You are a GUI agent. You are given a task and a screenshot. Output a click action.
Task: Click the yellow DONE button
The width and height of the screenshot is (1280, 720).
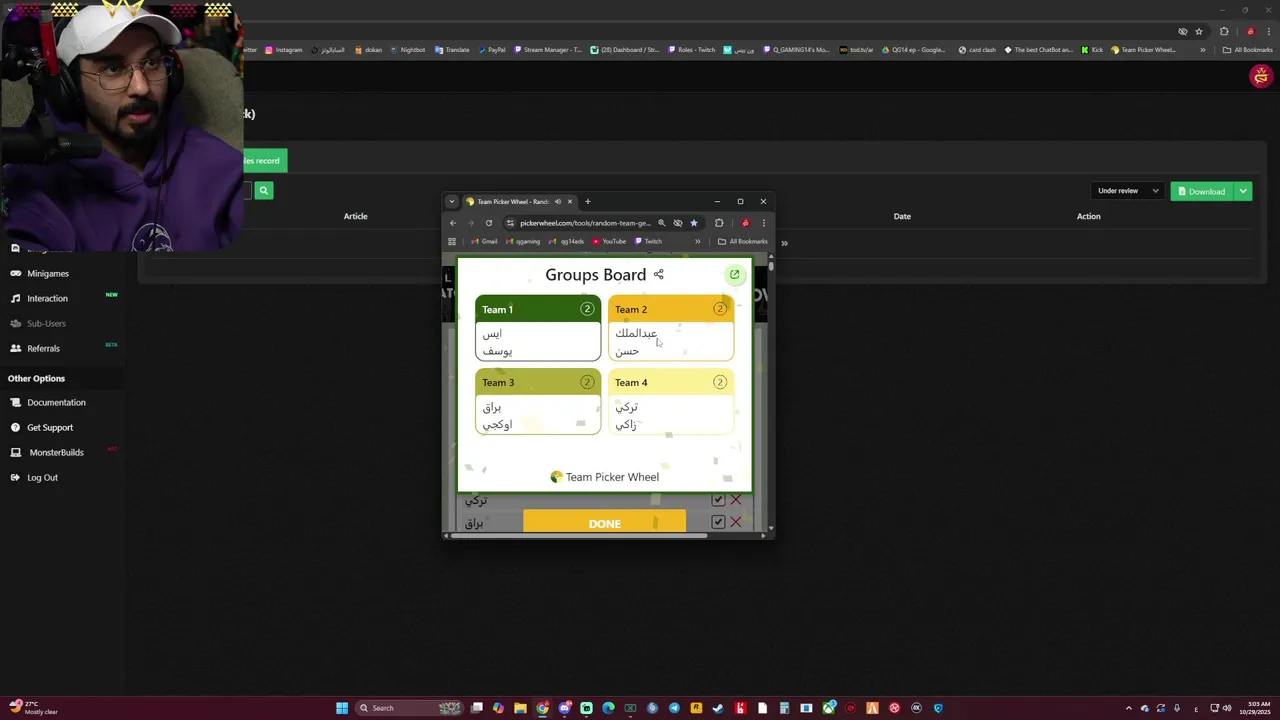pyautogui.click(x=604, y=523)
